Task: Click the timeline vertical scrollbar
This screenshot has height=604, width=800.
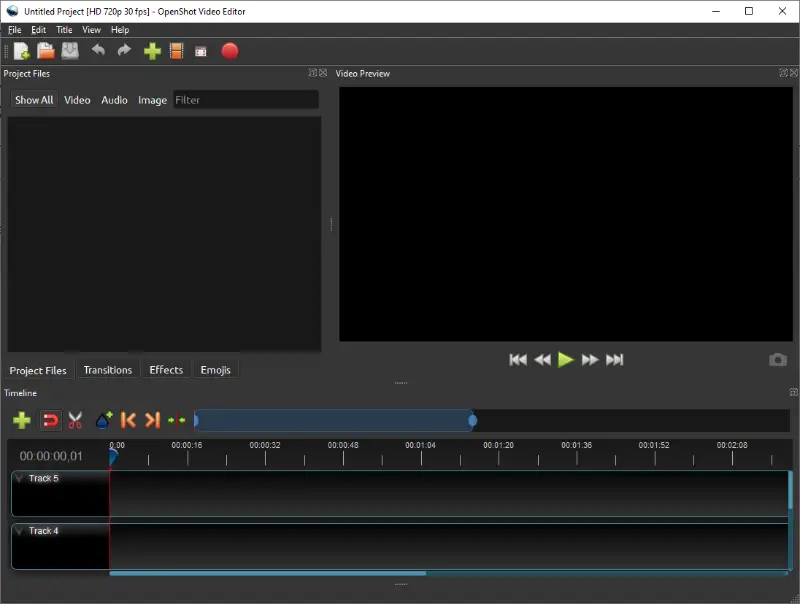Action: [790, 490]
